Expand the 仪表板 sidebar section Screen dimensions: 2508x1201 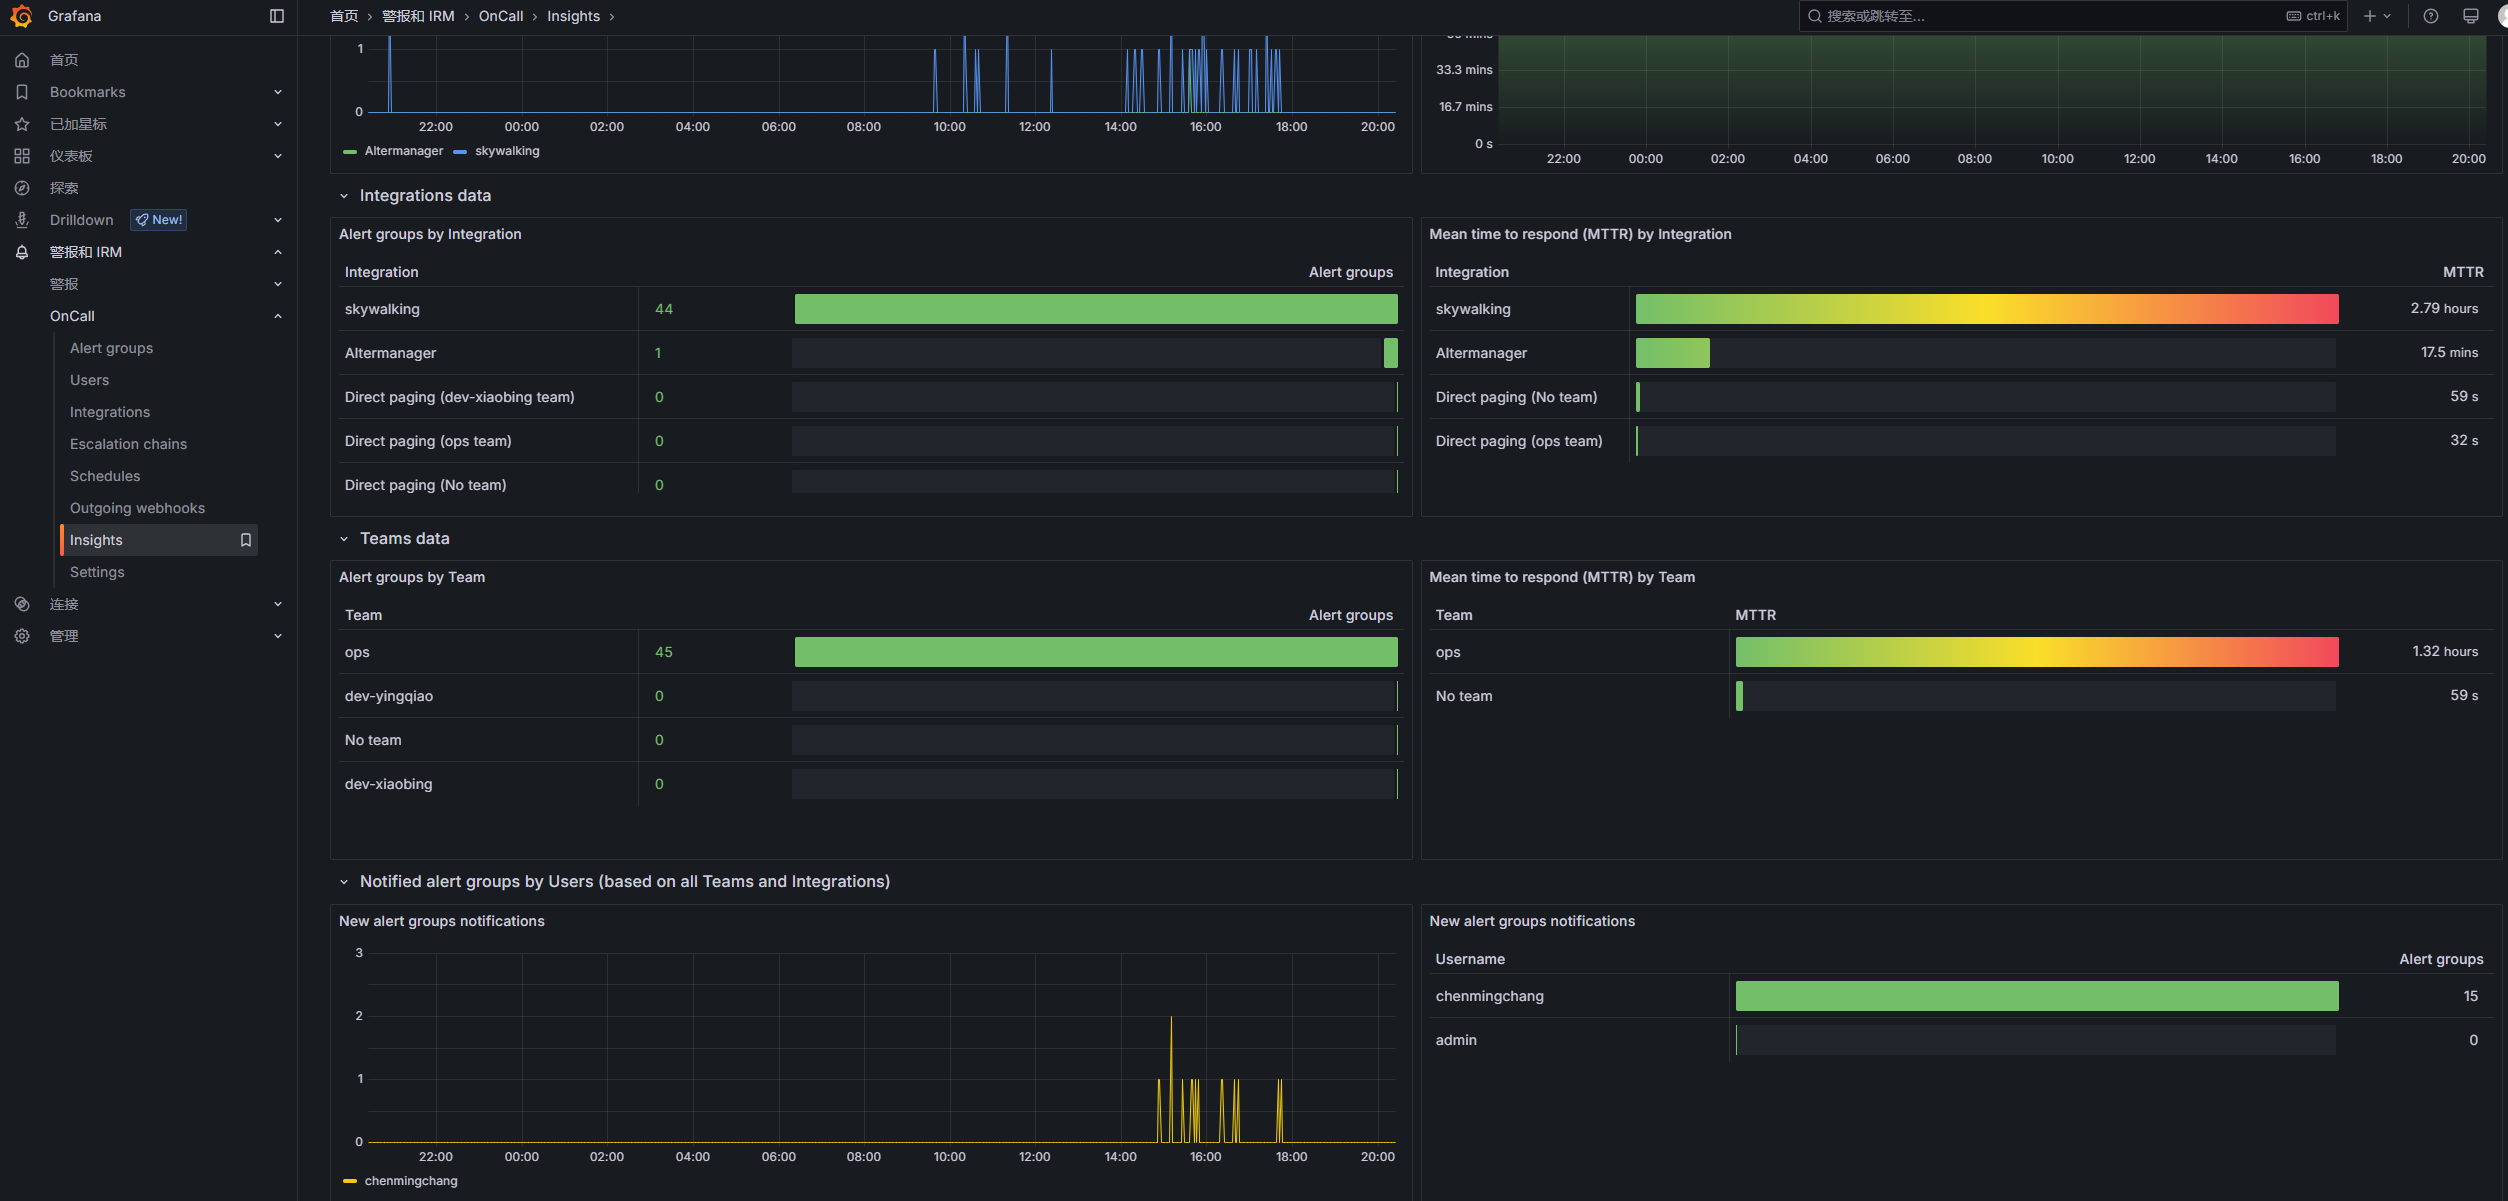pos(278,156)
